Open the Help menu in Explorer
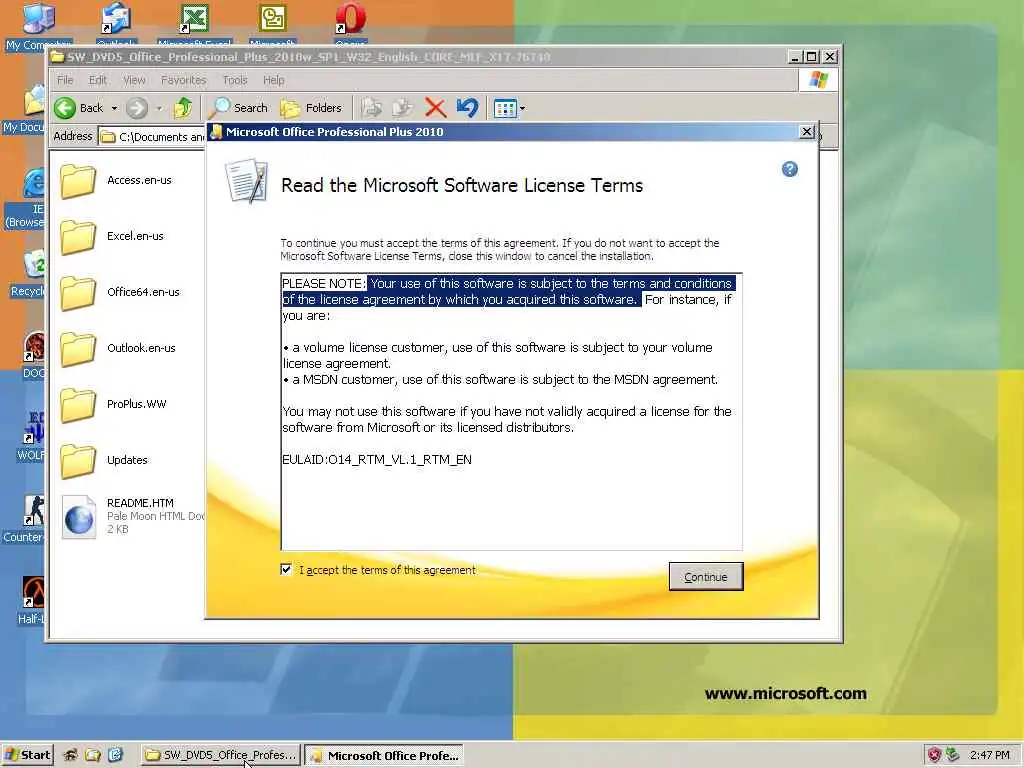The image size is (1024, 768). (274, 80)
